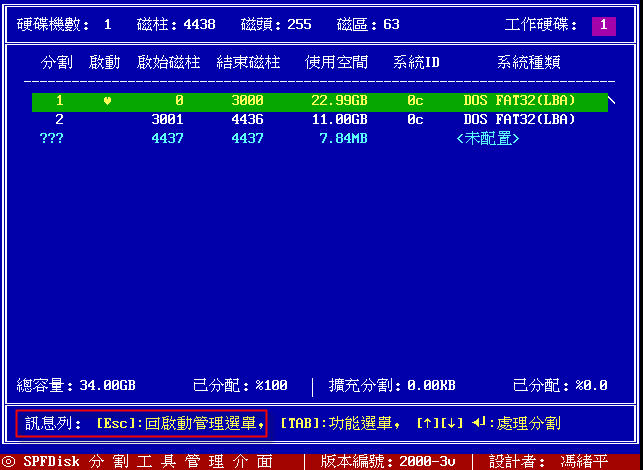
Task: Click DOS FAT32(LBA) type of partition 2
Action: coord(520,120)
